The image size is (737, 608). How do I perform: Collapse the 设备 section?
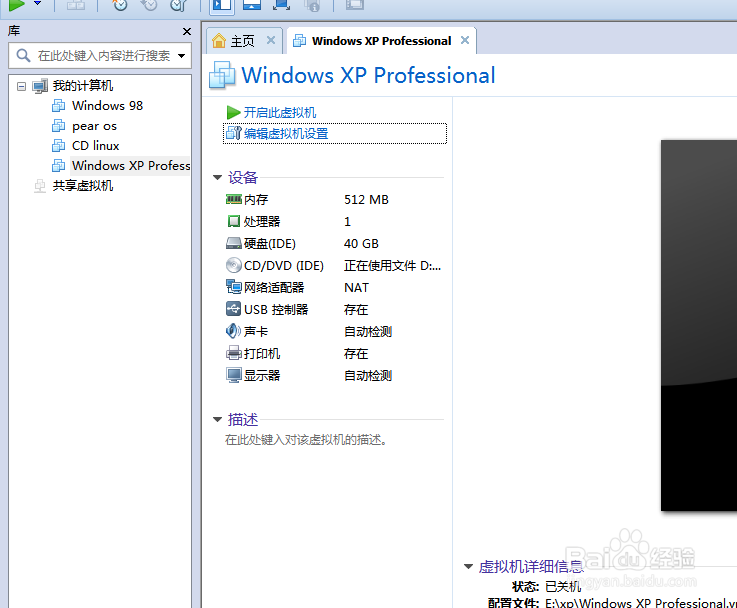coord(217,178)
